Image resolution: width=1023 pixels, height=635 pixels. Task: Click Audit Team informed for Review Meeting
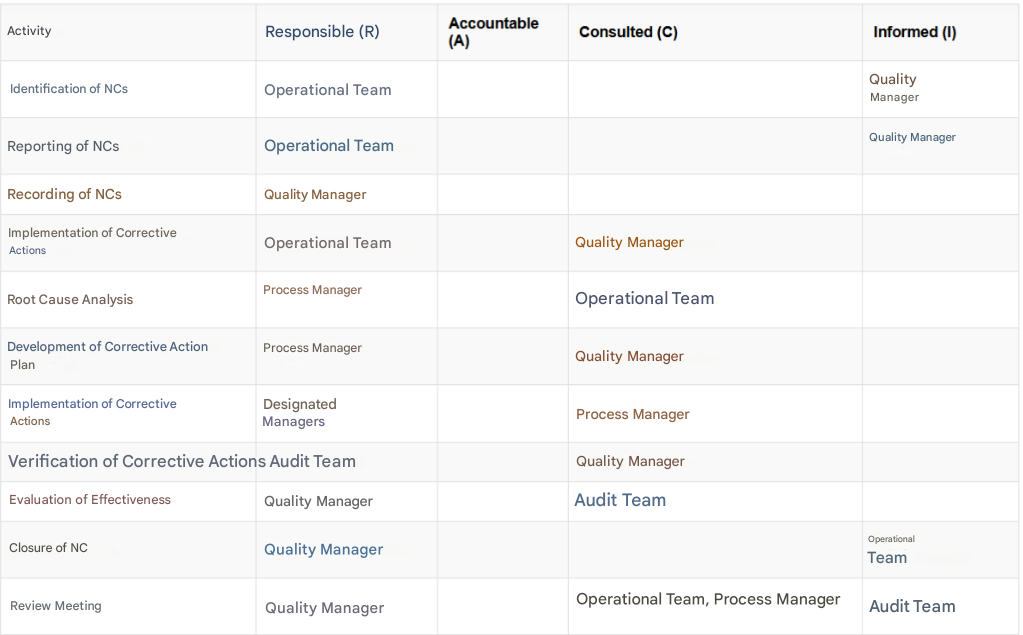(912, 606)
